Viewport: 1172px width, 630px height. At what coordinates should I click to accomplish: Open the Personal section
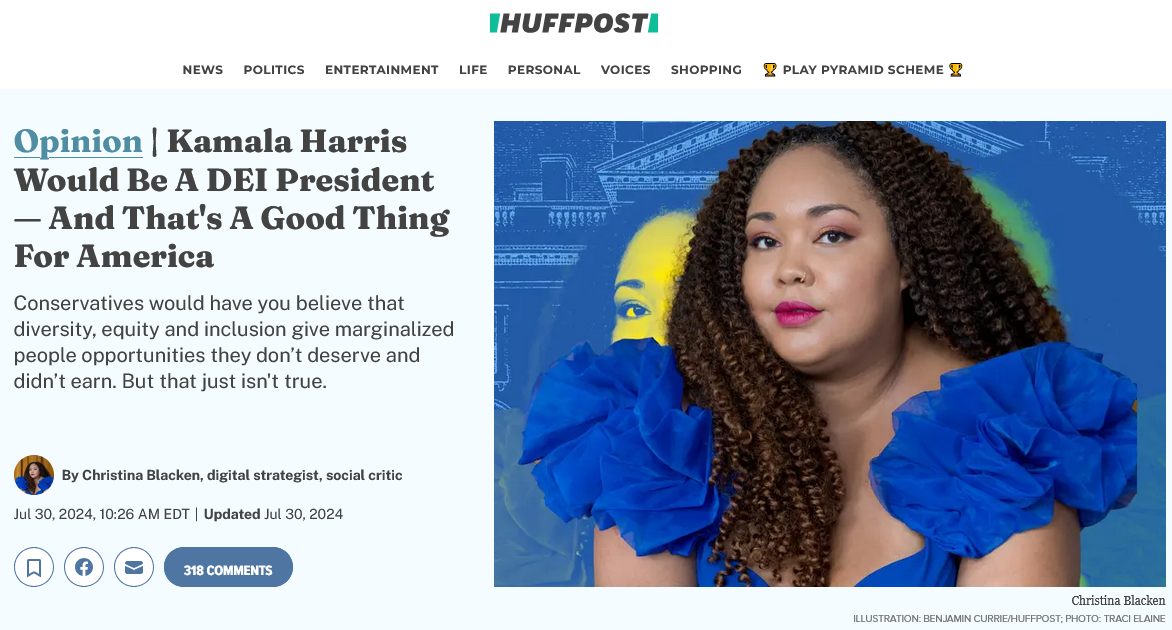544,70
